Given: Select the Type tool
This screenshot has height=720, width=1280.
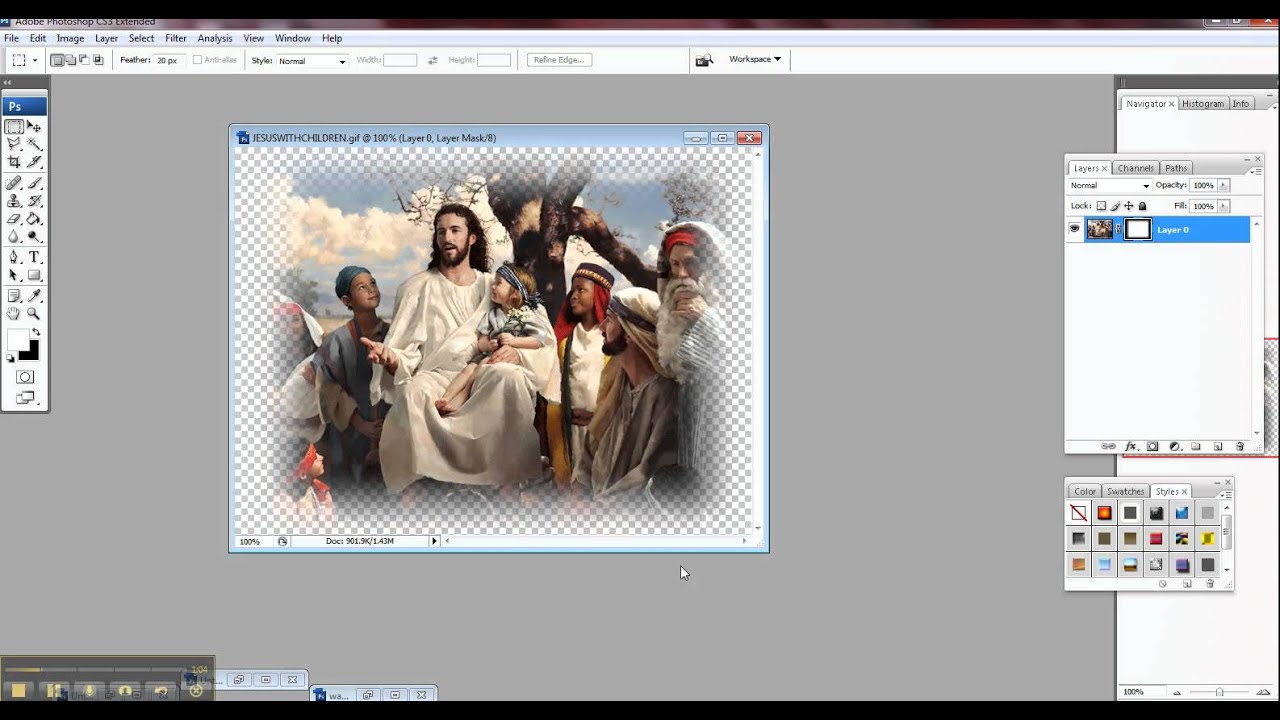Looking at the screenshot, I should pos(34,257).
